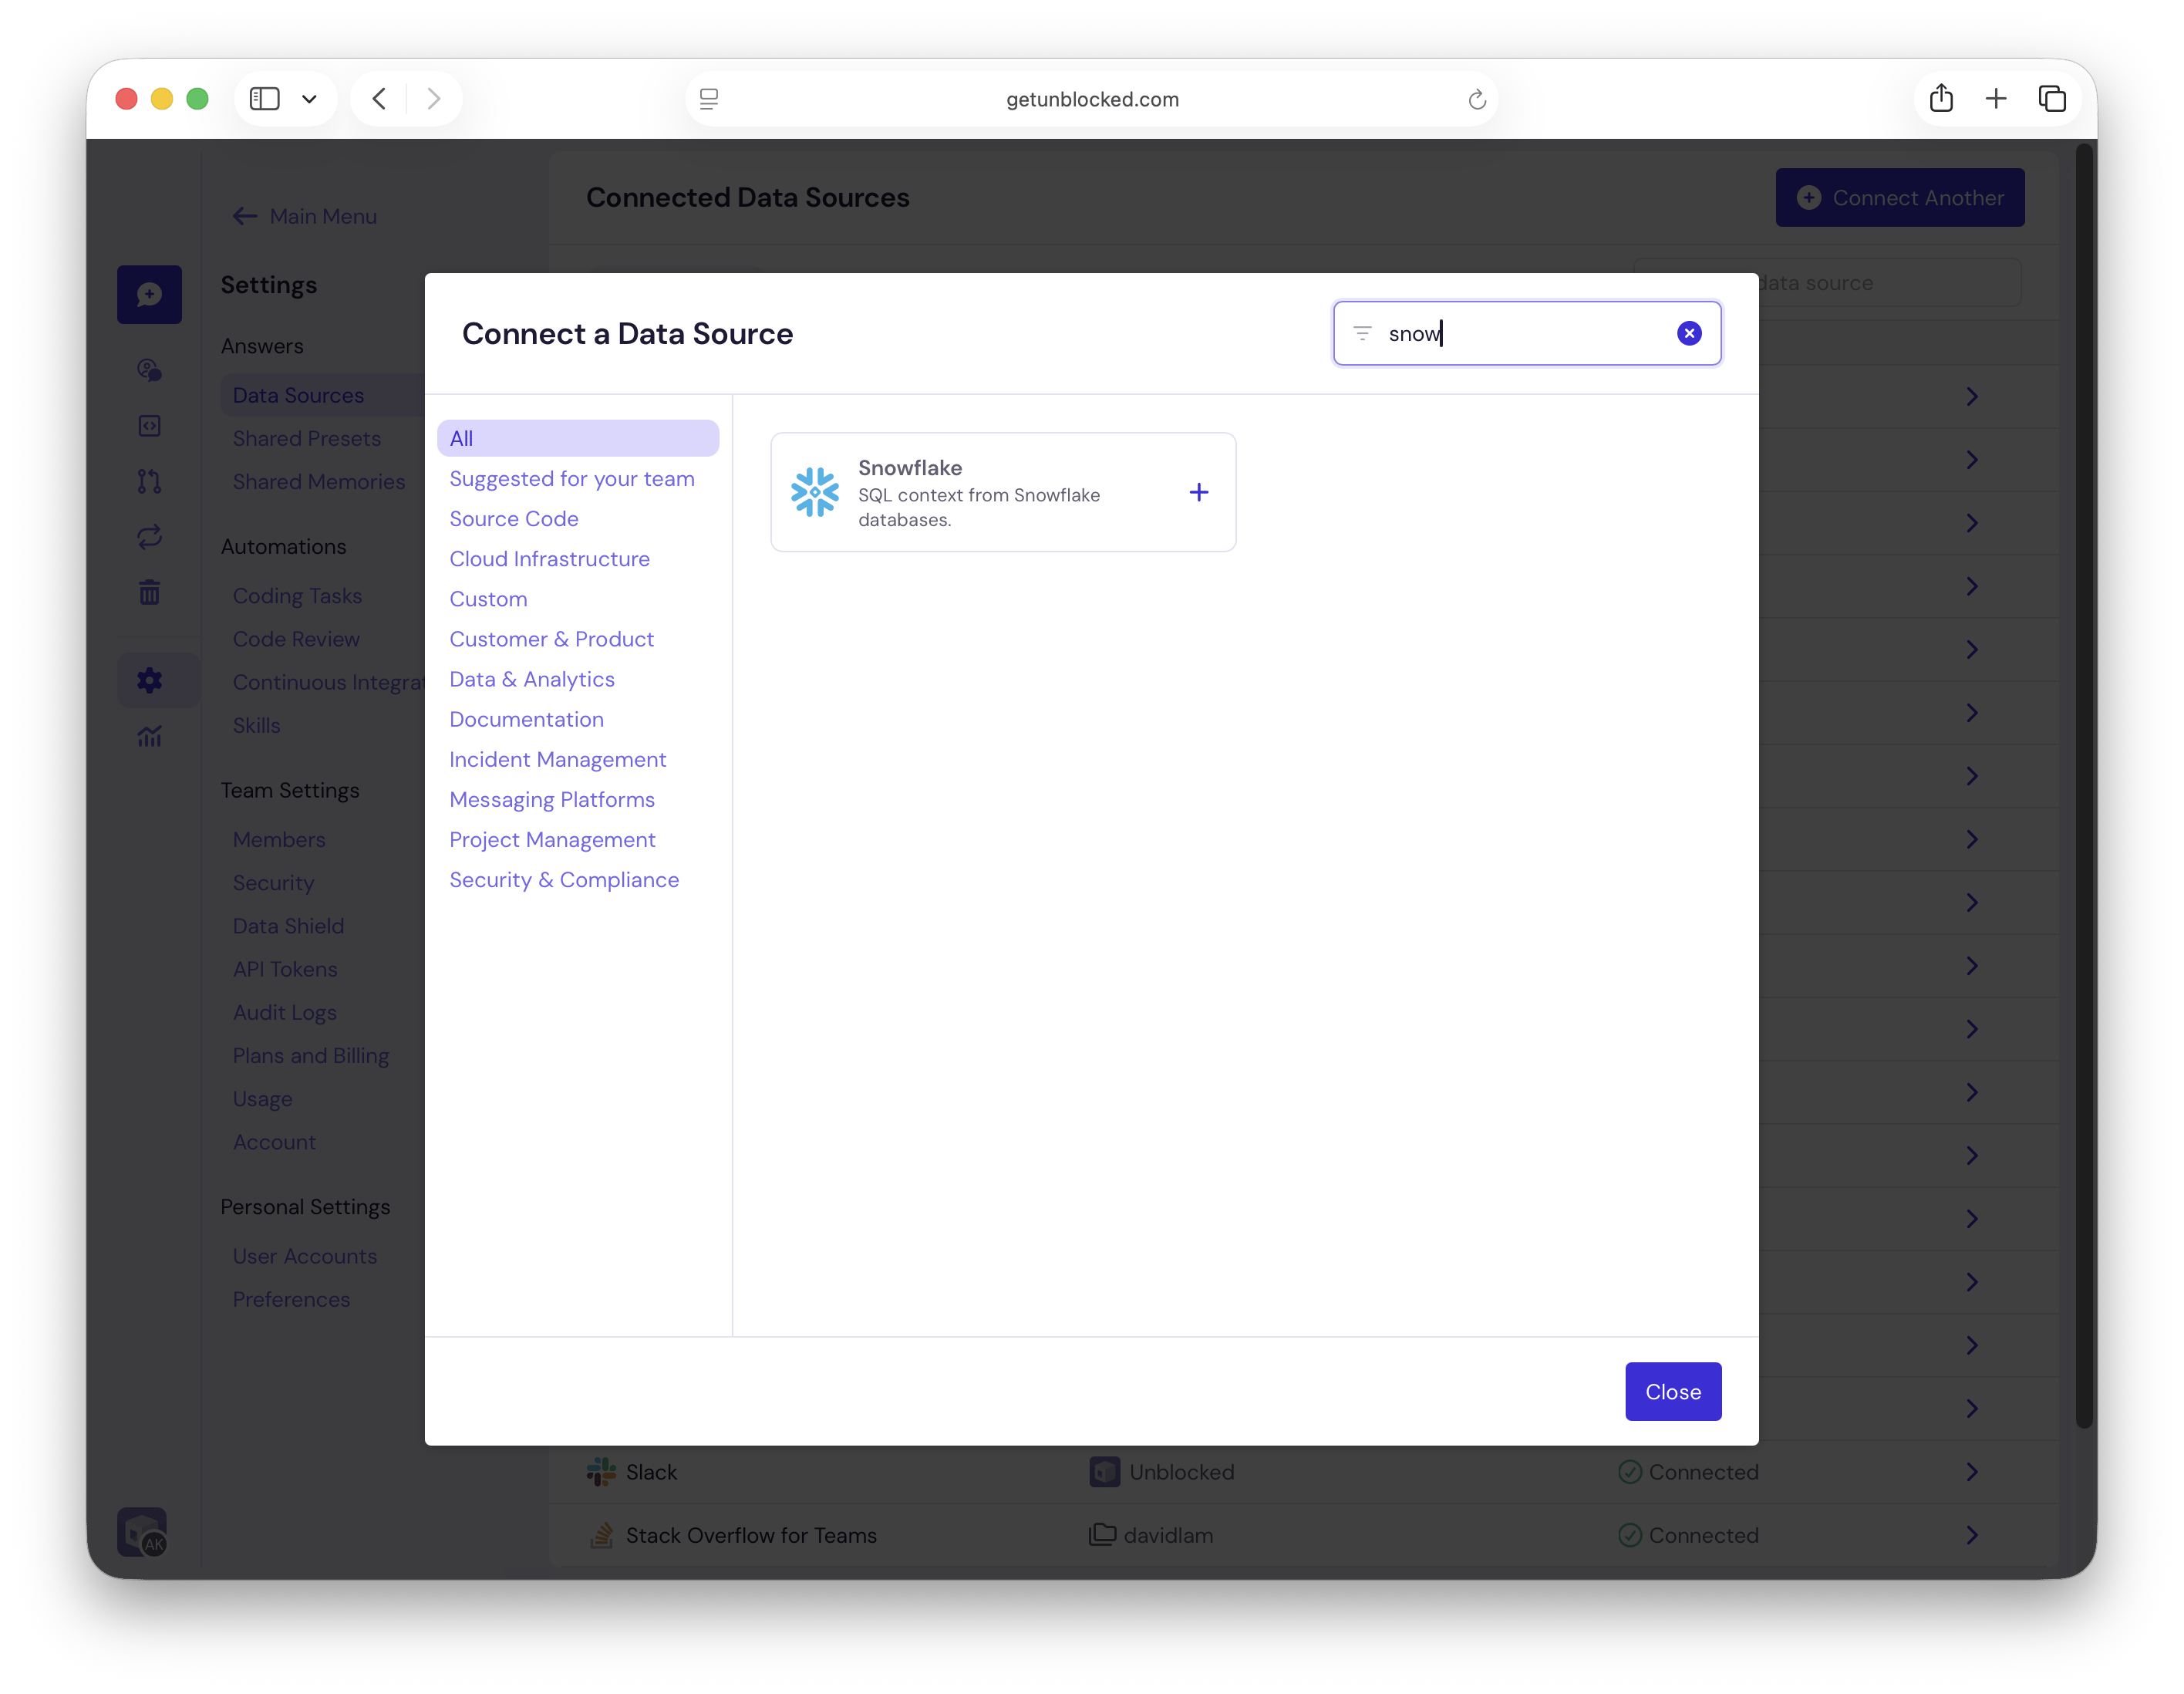This screenshot has width=2184, height=1694.
Task: Filter by Cloud Infrastructure category
Action: pyautogui.click(x=549, y=558)
